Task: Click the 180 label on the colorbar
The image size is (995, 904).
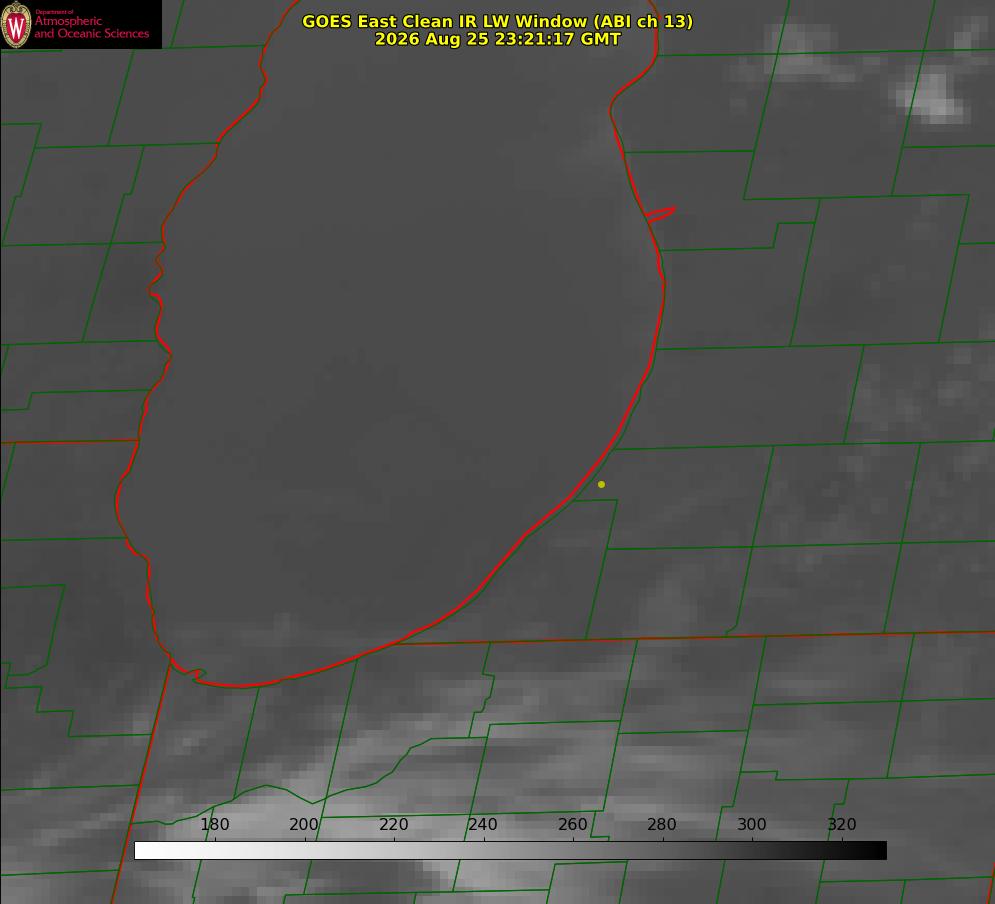Action: click(x=214, y=824)
